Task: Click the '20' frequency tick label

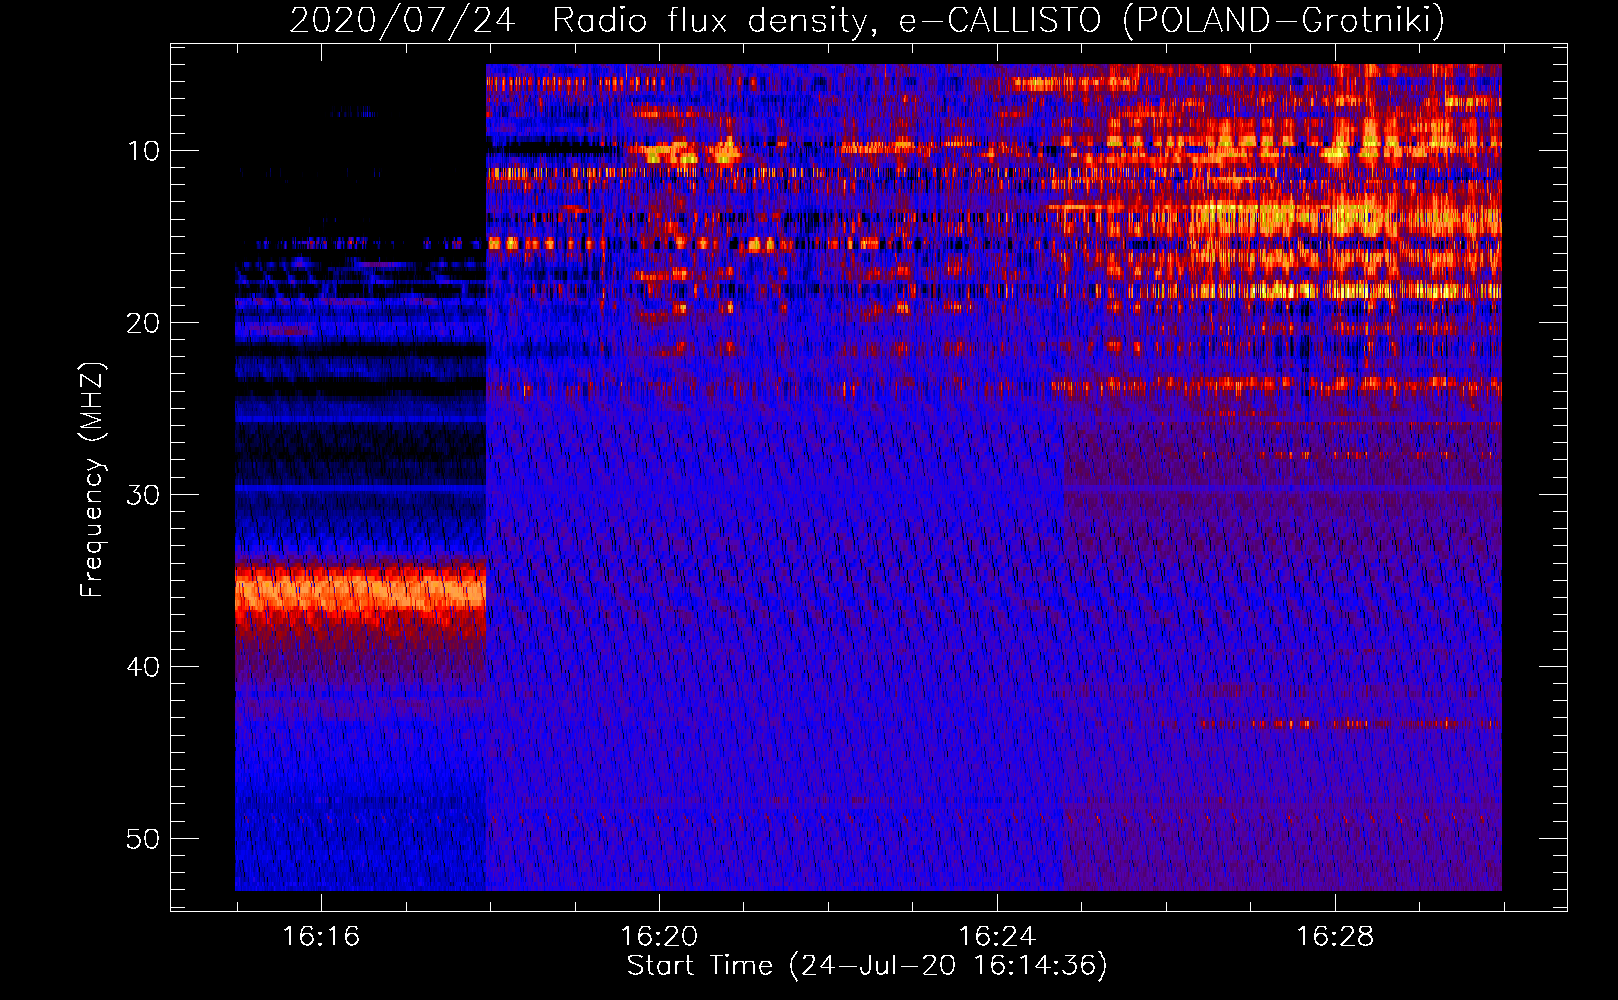Action: [x=144, y=323]
